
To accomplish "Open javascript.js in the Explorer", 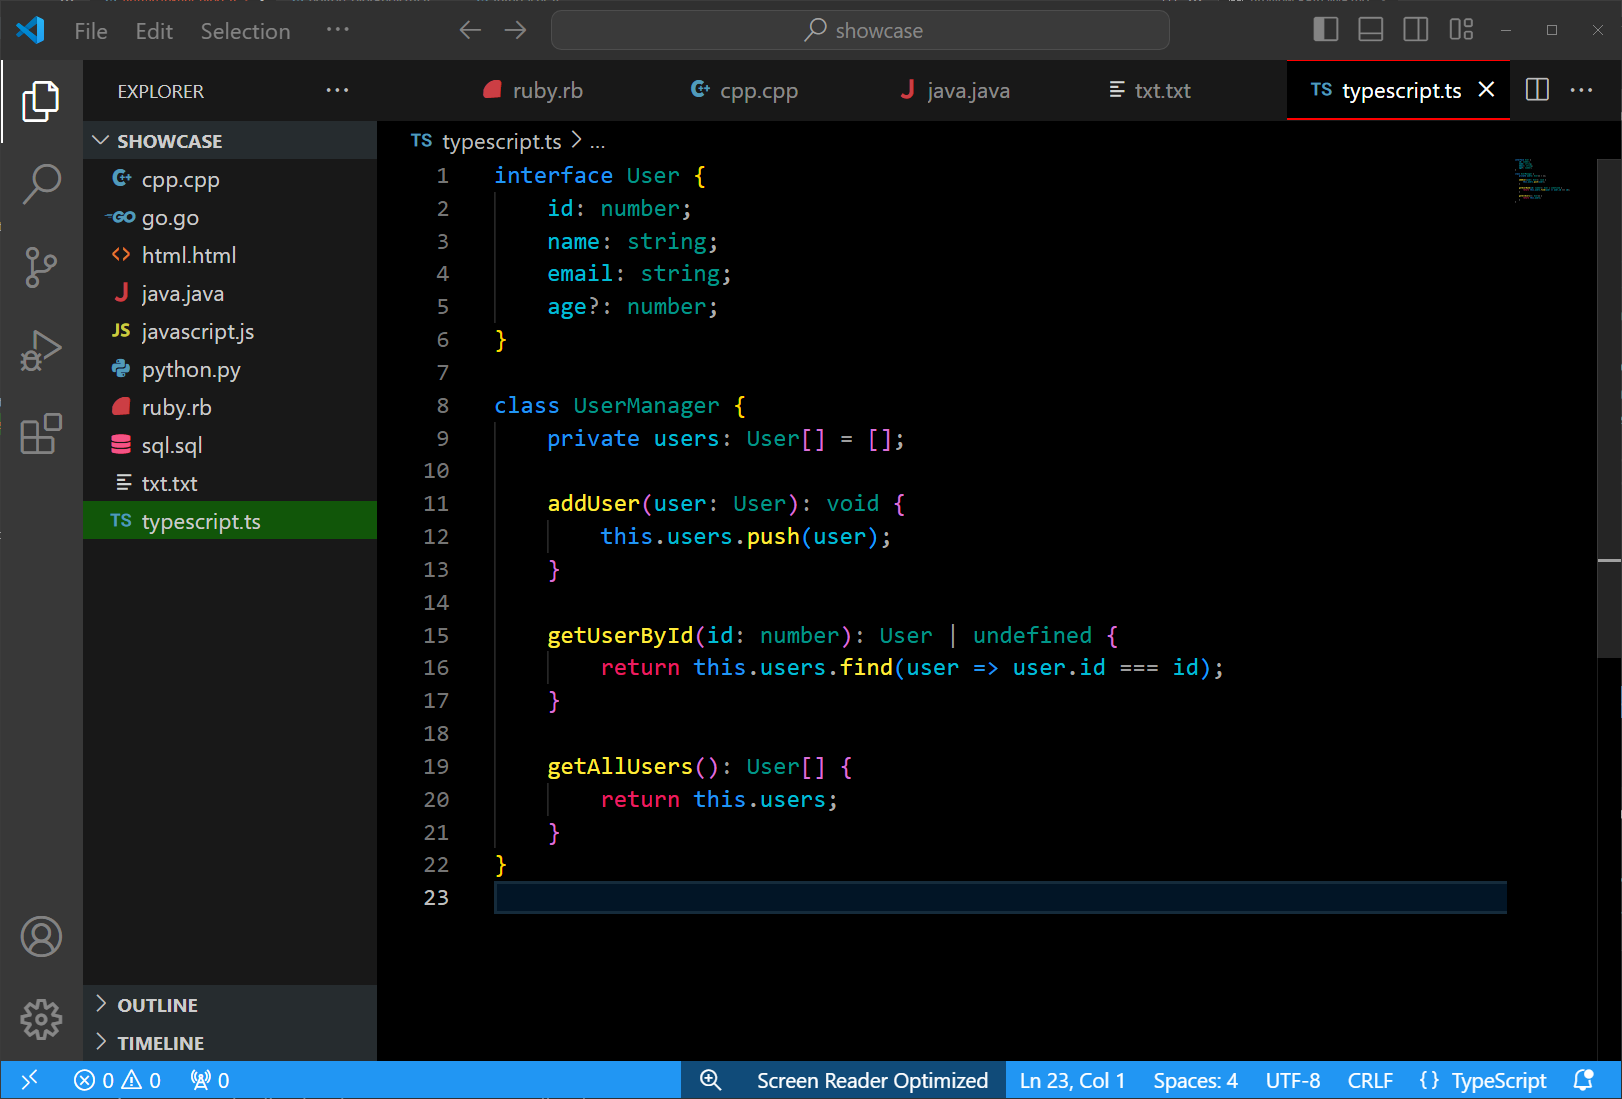I will [230, 331].
